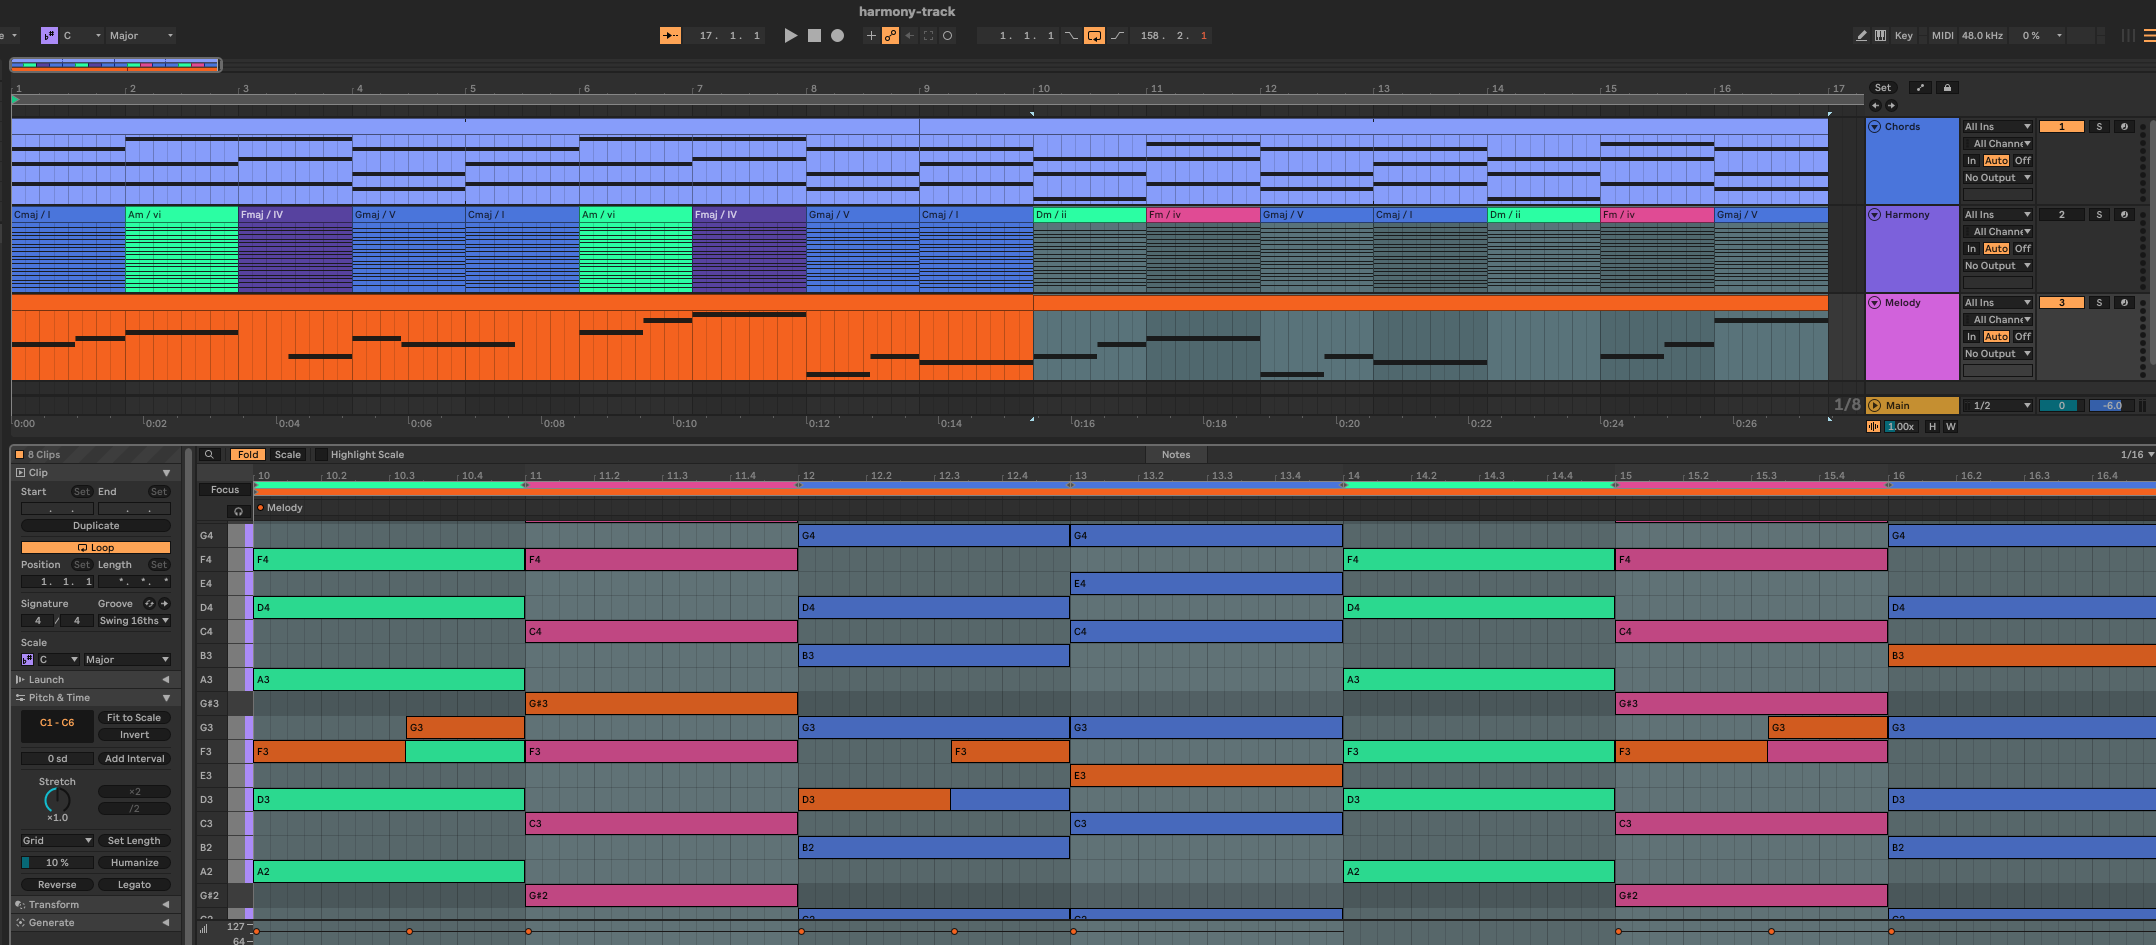Click the Re-enable Automation arrow icon
This screenshot has height=945, width=2156.
[x=909, y=36]
